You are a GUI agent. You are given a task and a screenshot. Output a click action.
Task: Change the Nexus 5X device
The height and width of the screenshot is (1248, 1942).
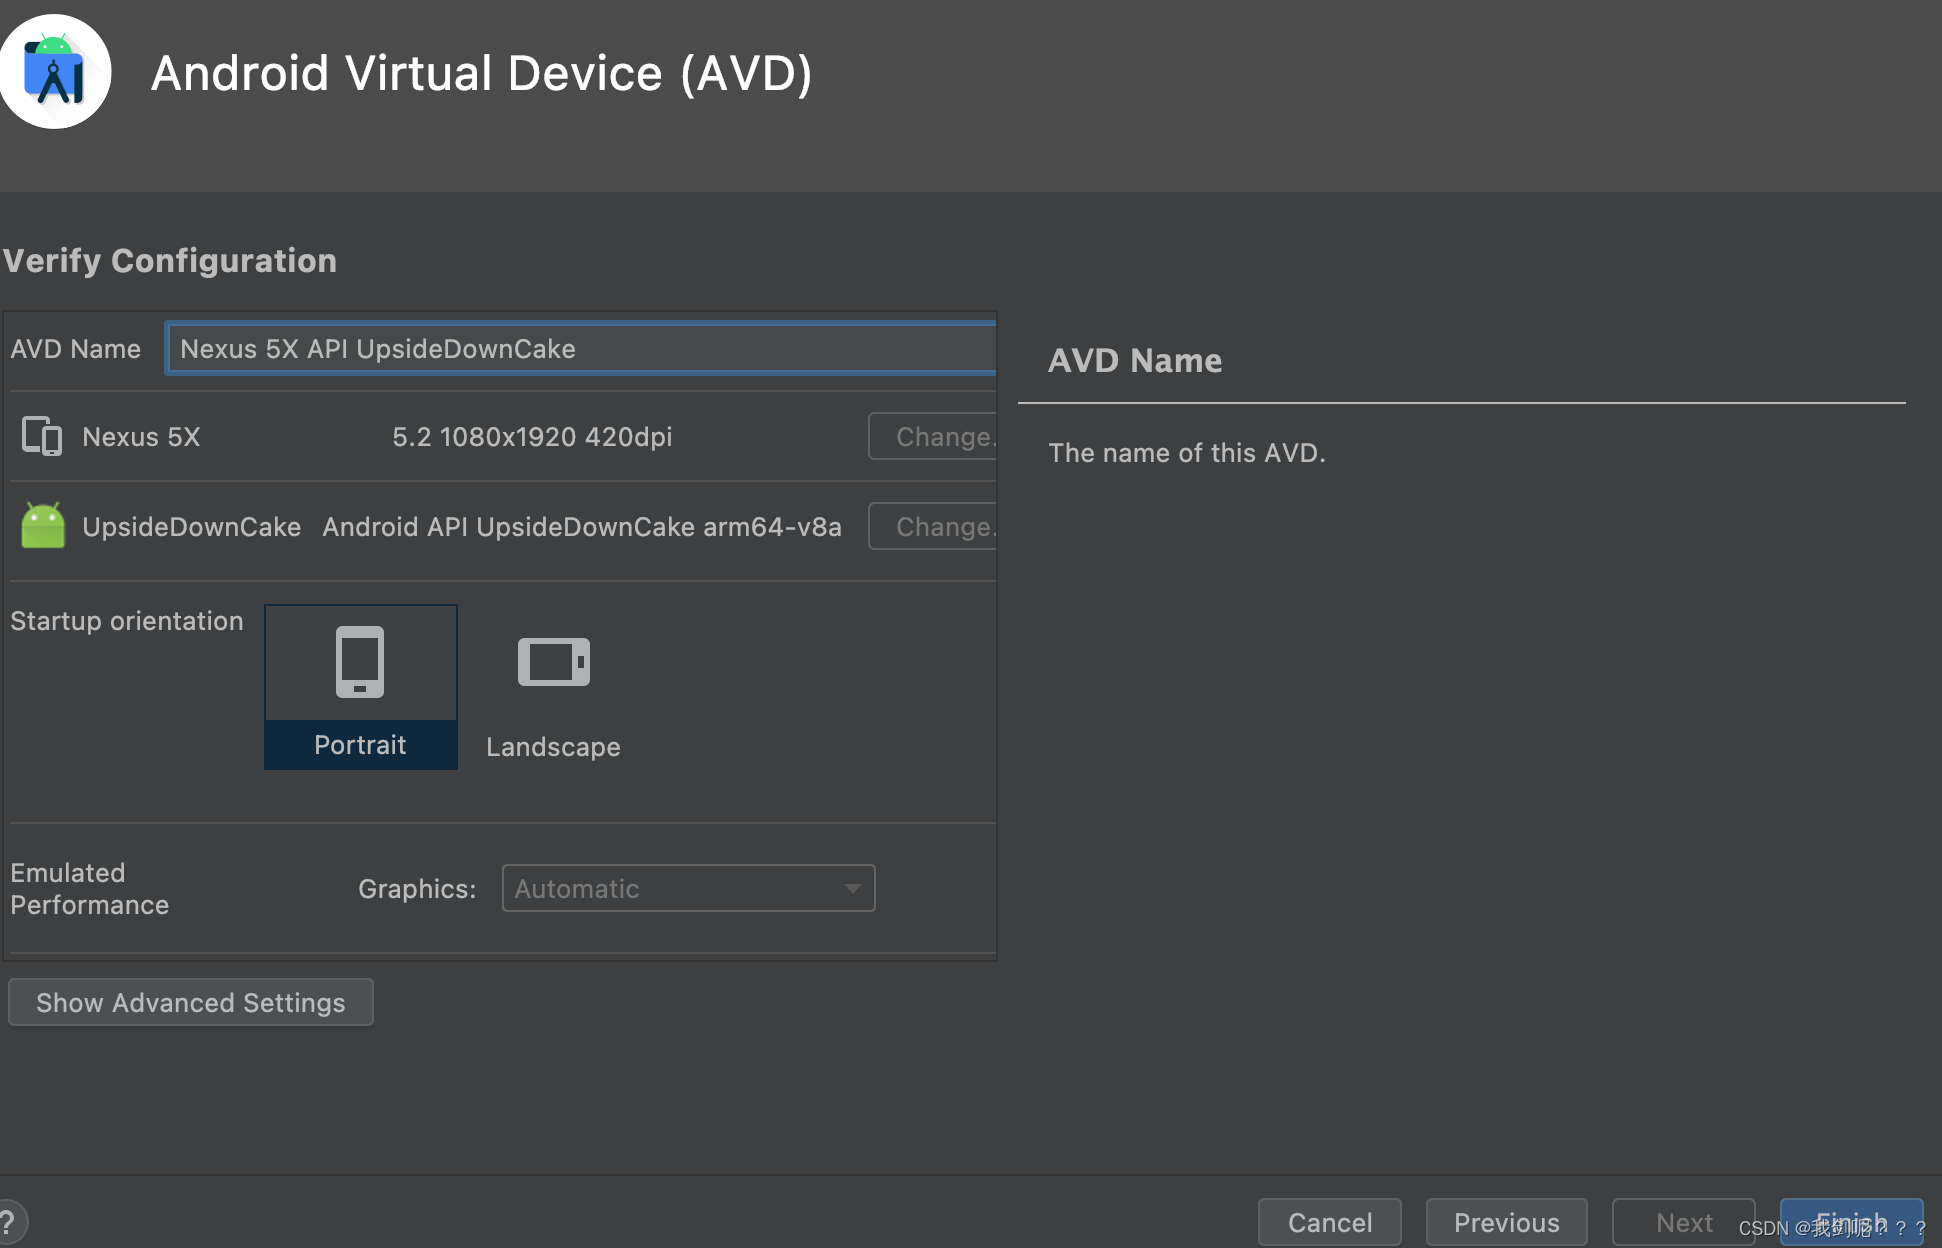[x=934, y=437]
